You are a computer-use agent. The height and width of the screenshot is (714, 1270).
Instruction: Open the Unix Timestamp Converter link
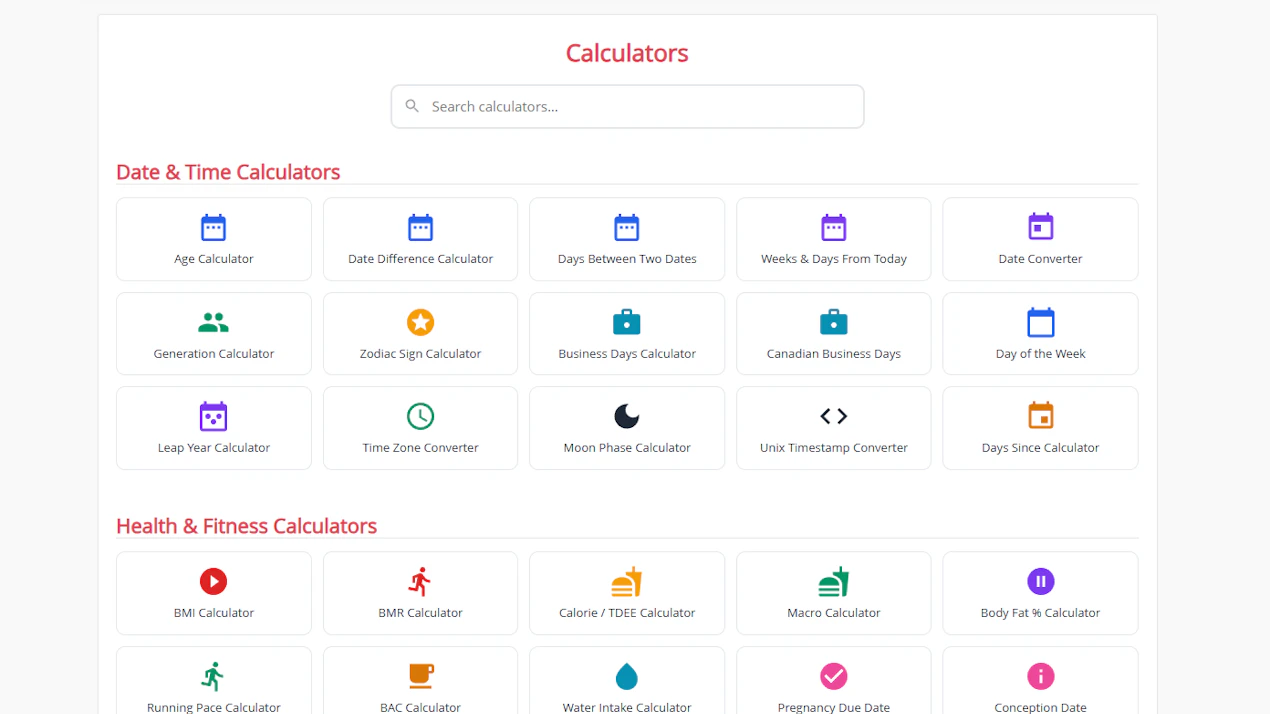[834, 428]
